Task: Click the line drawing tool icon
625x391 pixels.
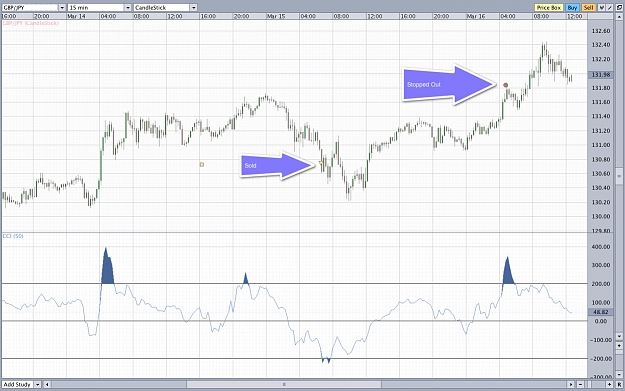Action: point(609,8)
